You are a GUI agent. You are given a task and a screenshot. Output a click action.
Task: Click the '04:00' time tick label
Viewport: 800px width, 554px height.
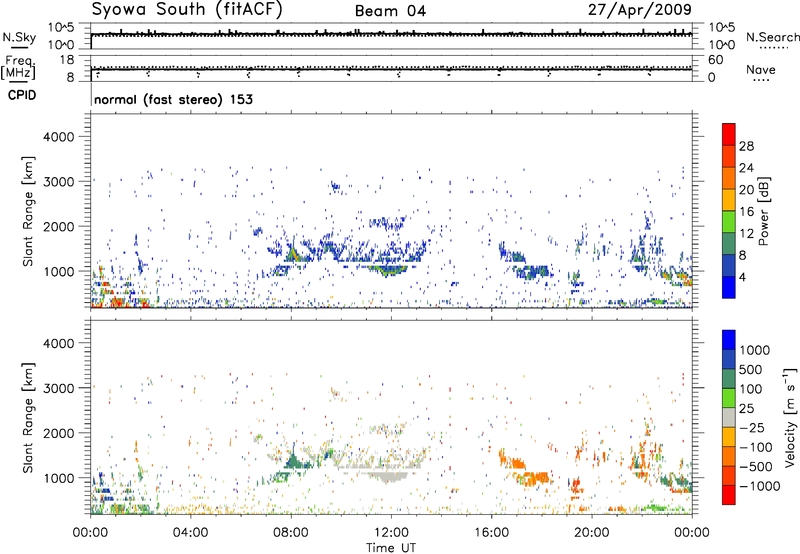[x=190, y=533]
